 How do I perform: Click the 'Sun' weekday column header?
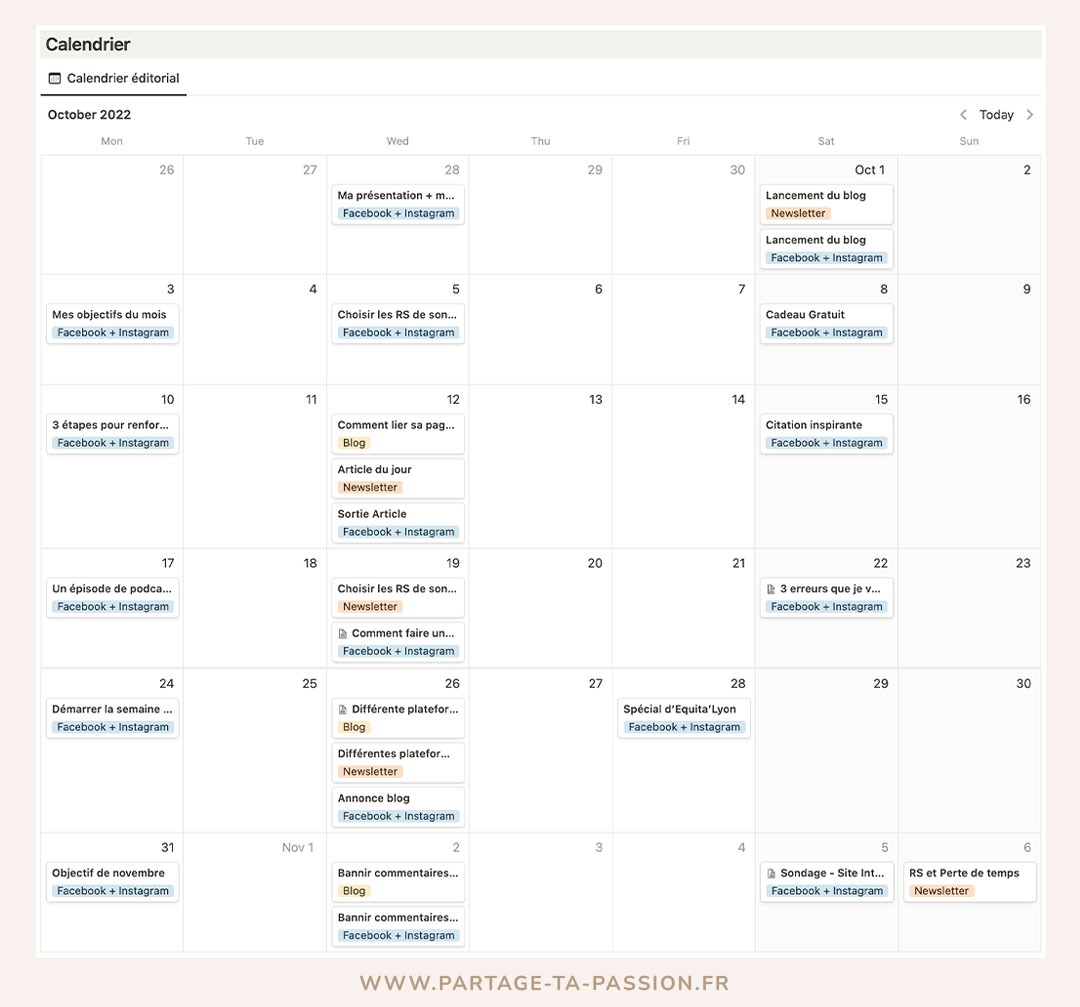pos(969,141)
